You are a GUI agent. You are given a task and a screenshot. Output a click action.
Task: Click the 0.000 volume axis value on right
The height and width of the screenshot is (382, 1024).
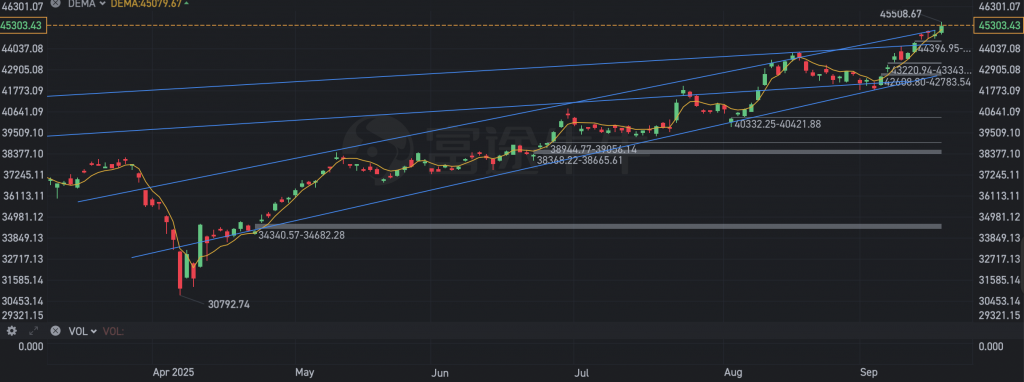tap(990, 347)
